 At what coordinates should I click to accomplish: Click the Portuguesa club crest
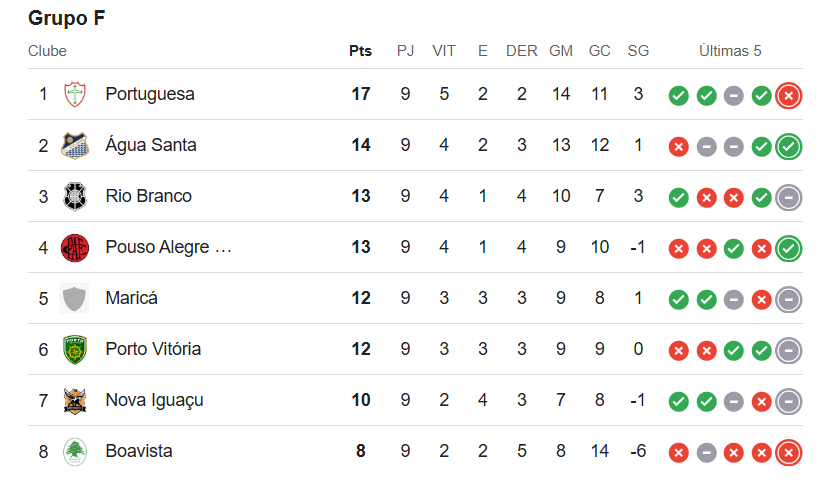[x=75, y=94]
